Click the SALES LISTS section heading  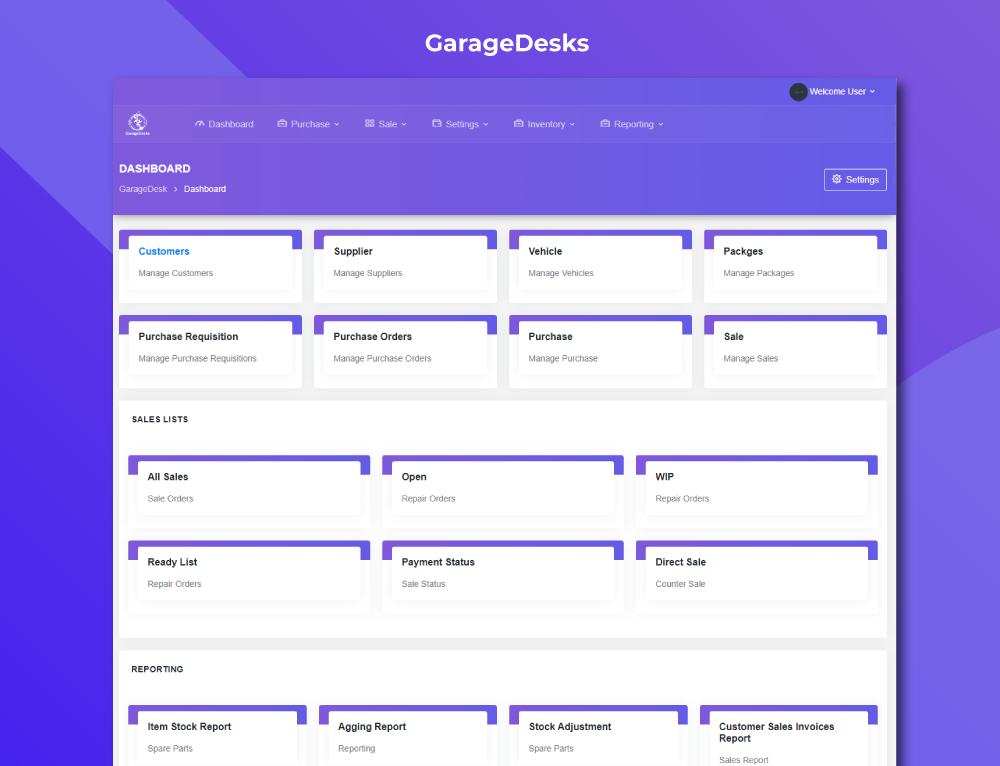[x=160, y=419]
